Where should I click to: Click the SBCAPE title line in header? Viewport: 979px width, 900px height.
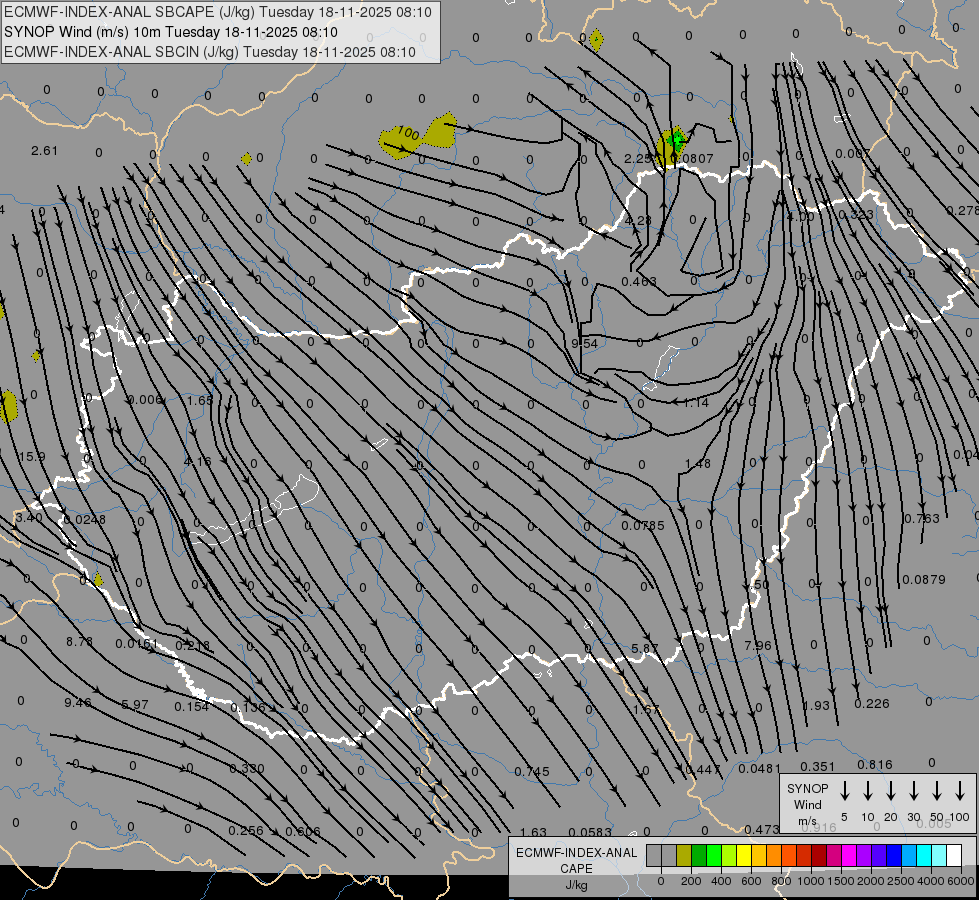pos(218,12)
